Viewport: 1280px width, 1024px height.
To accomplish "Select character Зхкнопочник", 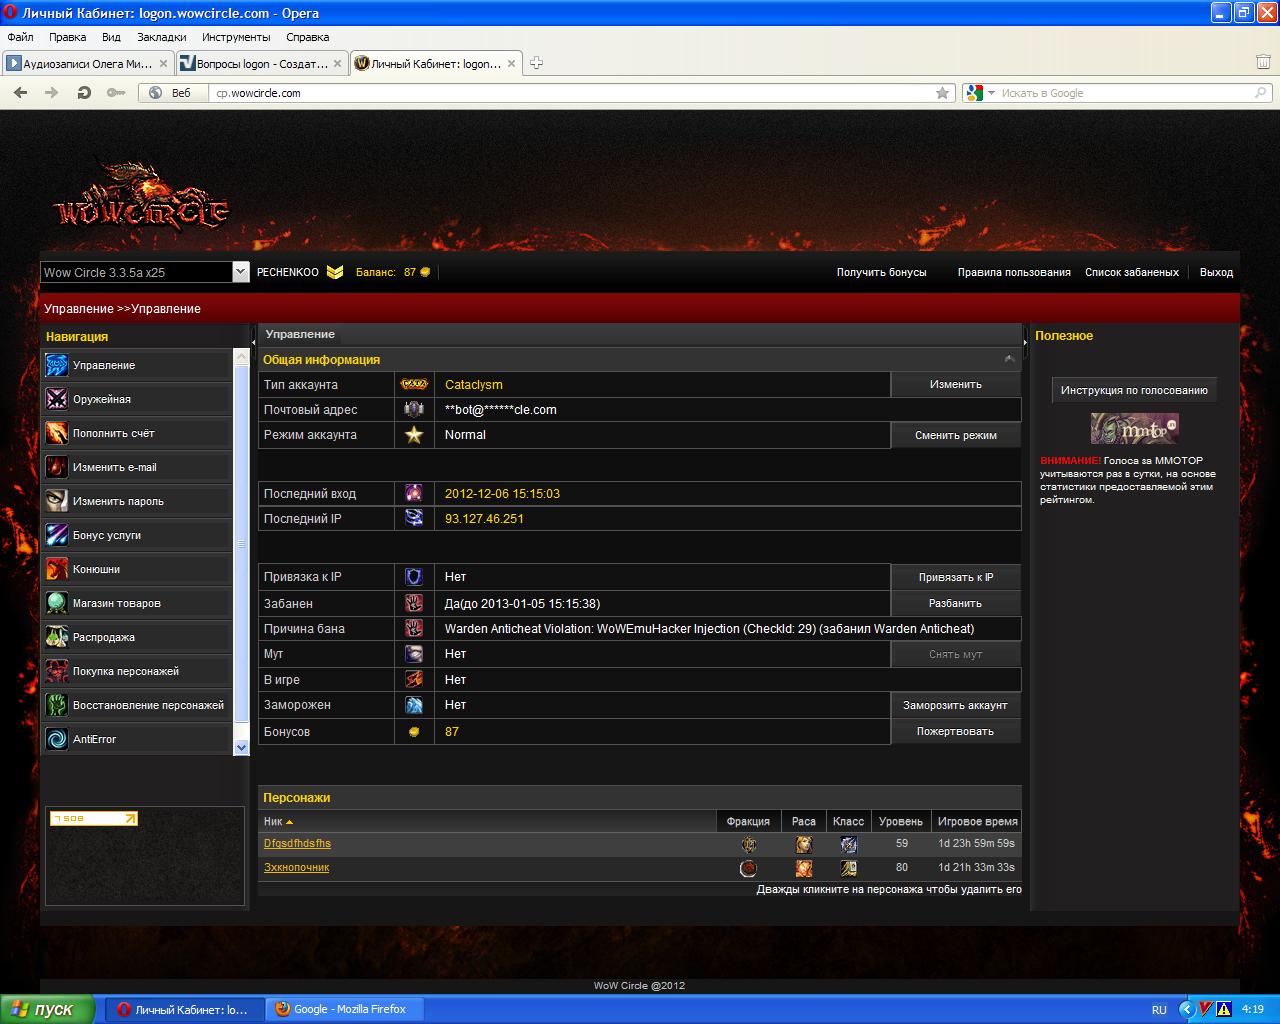I will pos(296,867).
